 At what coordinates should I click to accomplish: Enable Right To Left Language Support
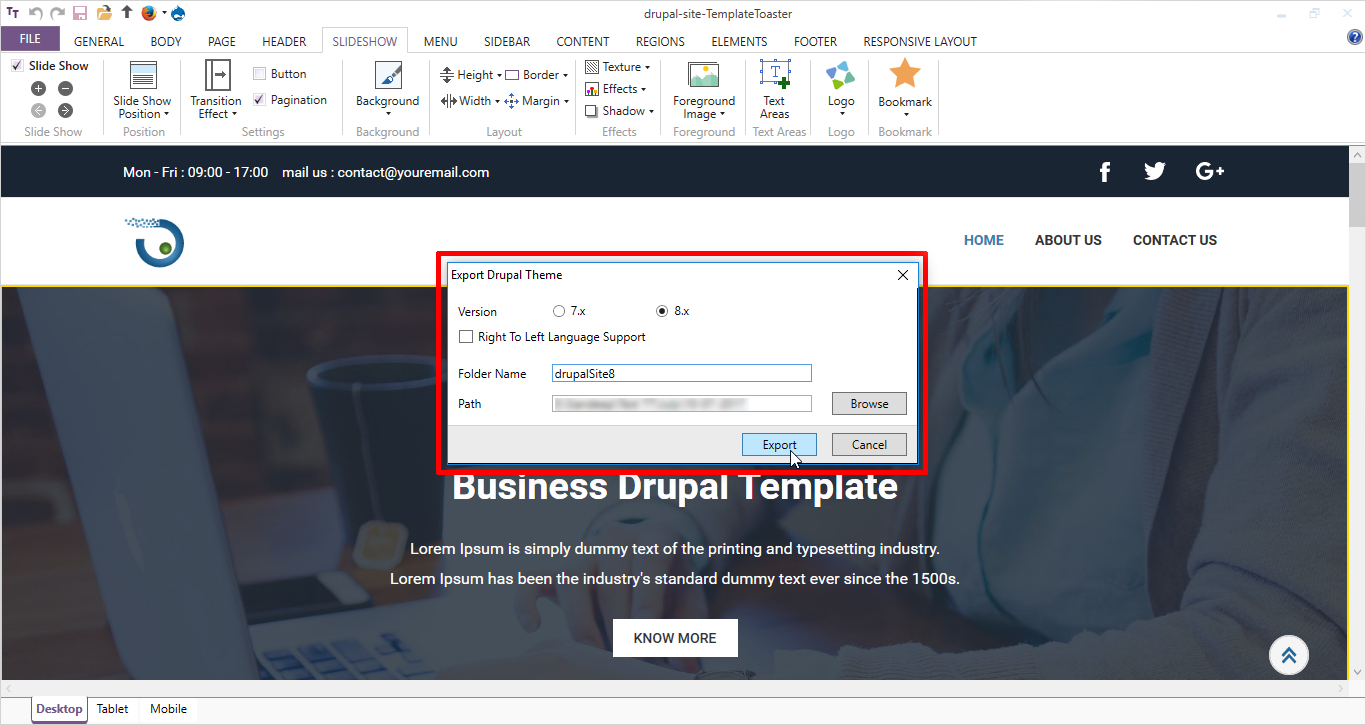pos(466,337)
